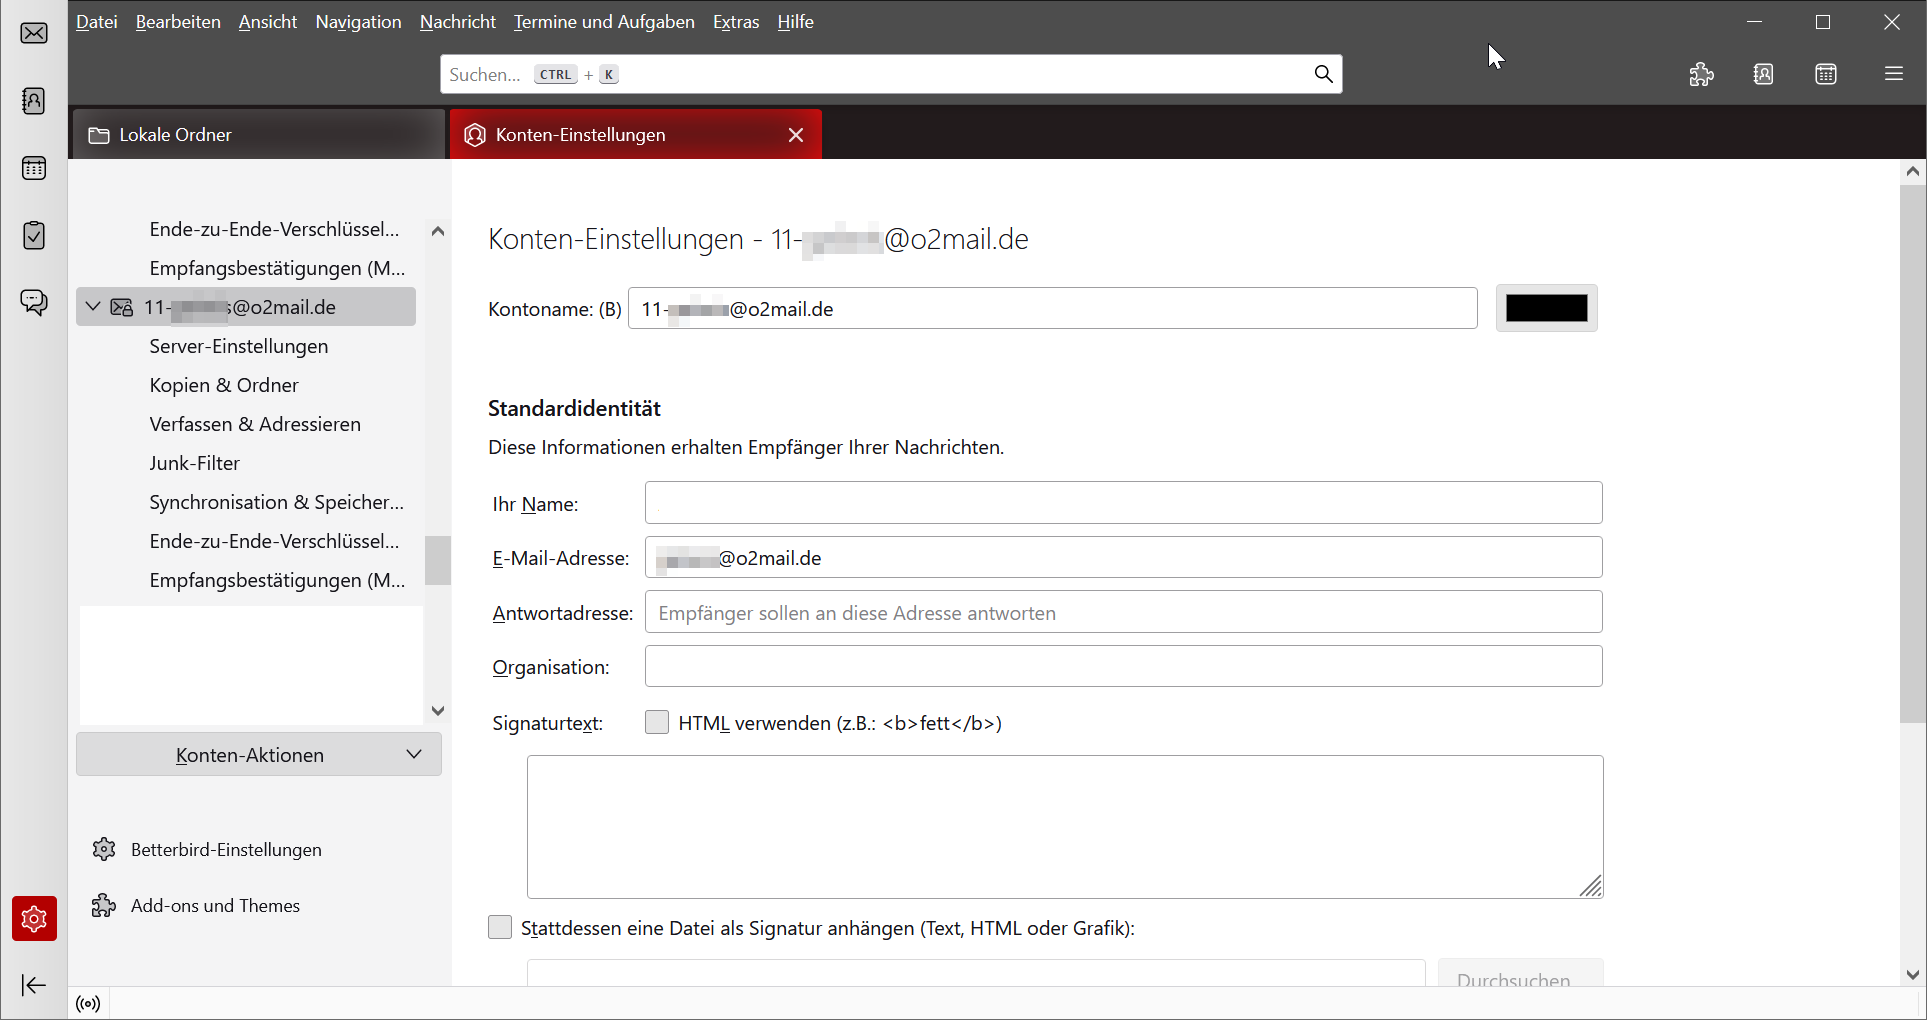1927x1020 pixels.
Task: Click the red Settings gear sidebar icon
Action: 34,918
